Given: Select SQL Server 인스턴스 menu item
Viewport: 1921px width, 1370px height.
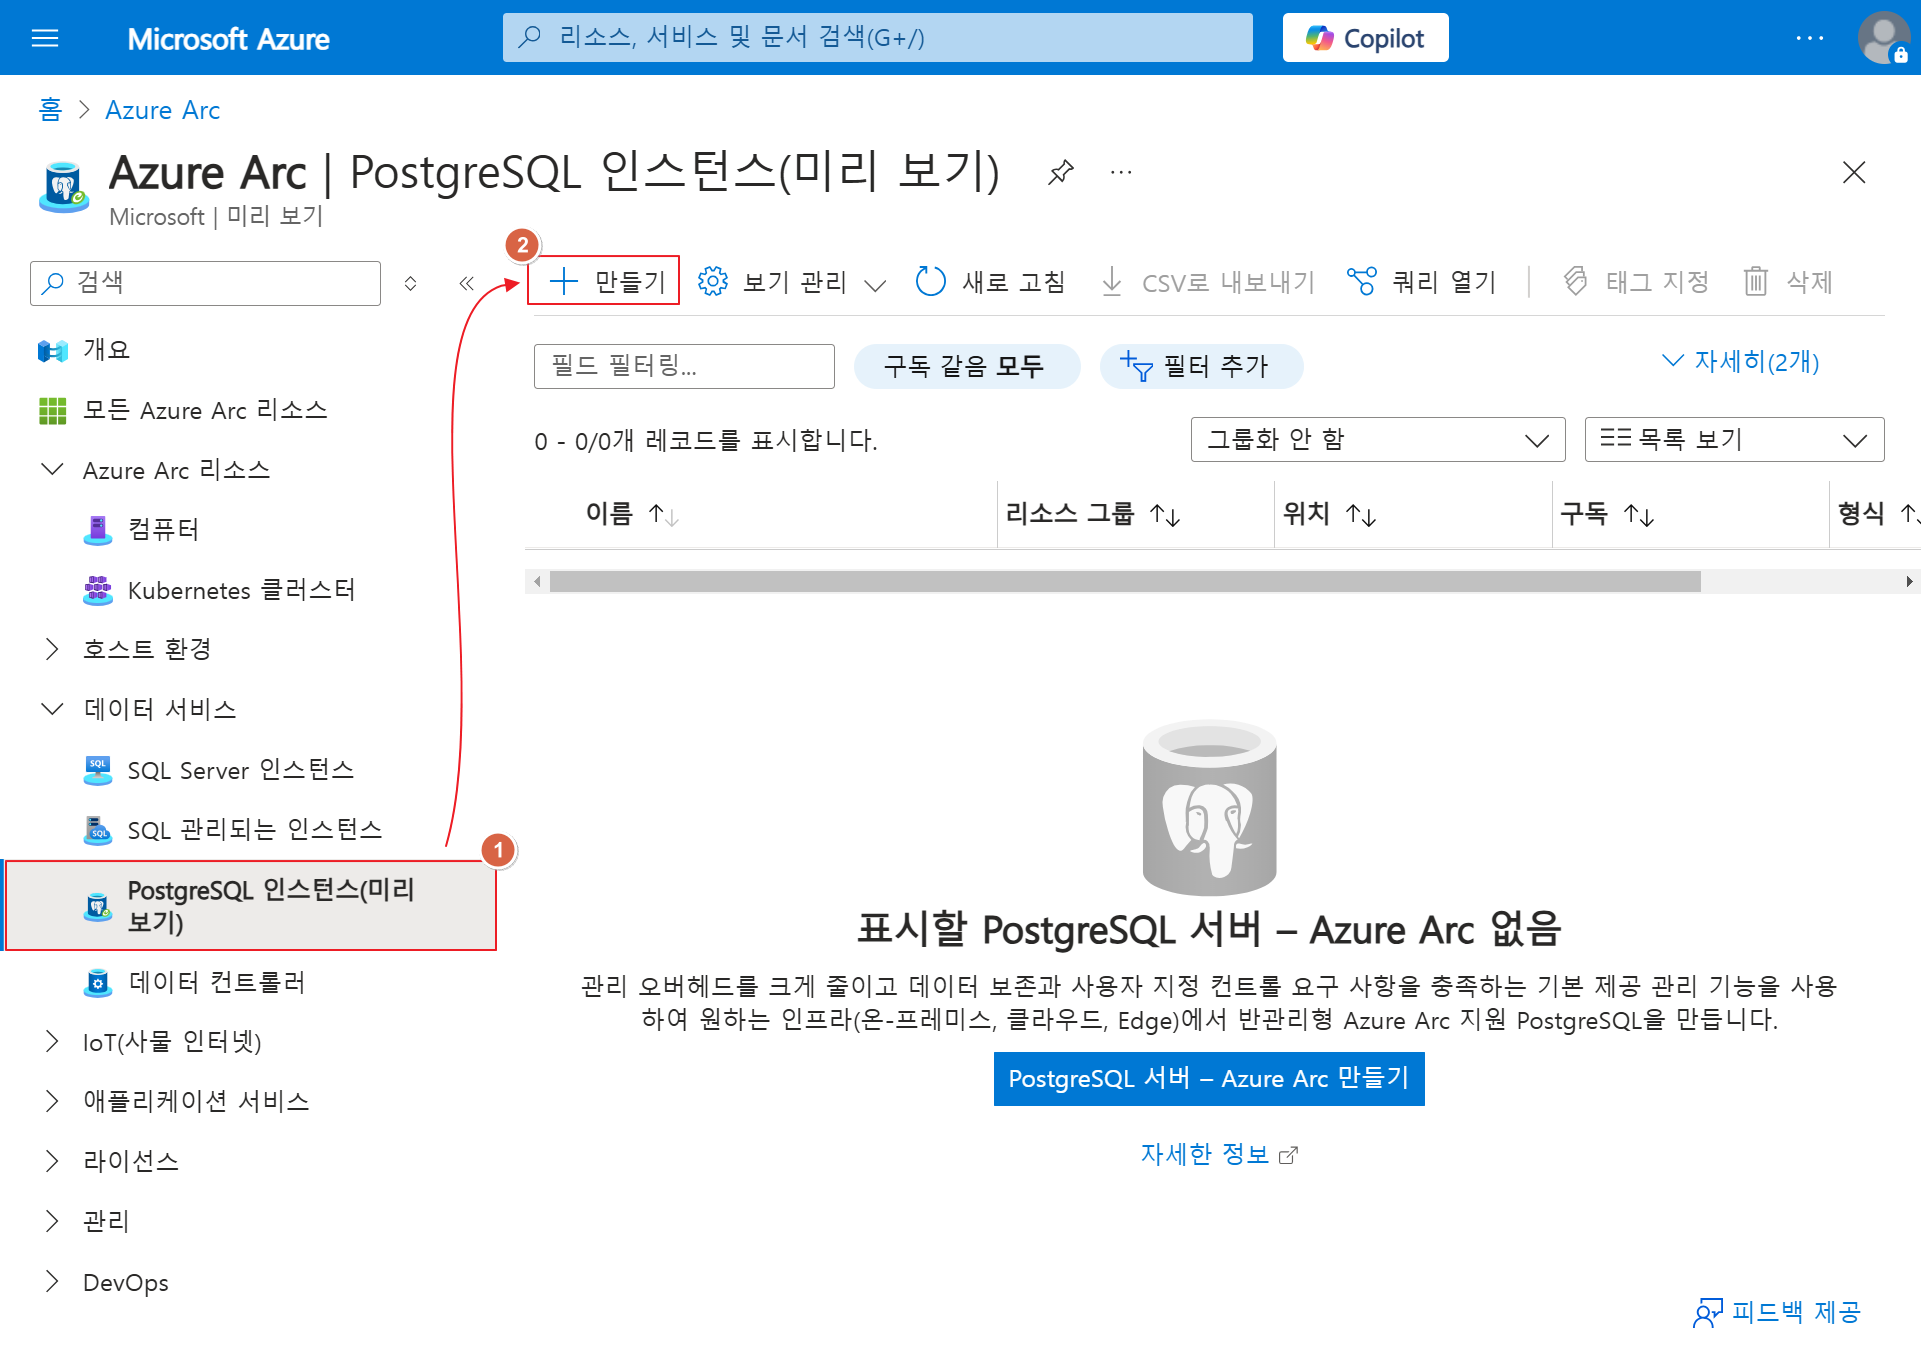Looking at the screenshot, I should (240, 770).
